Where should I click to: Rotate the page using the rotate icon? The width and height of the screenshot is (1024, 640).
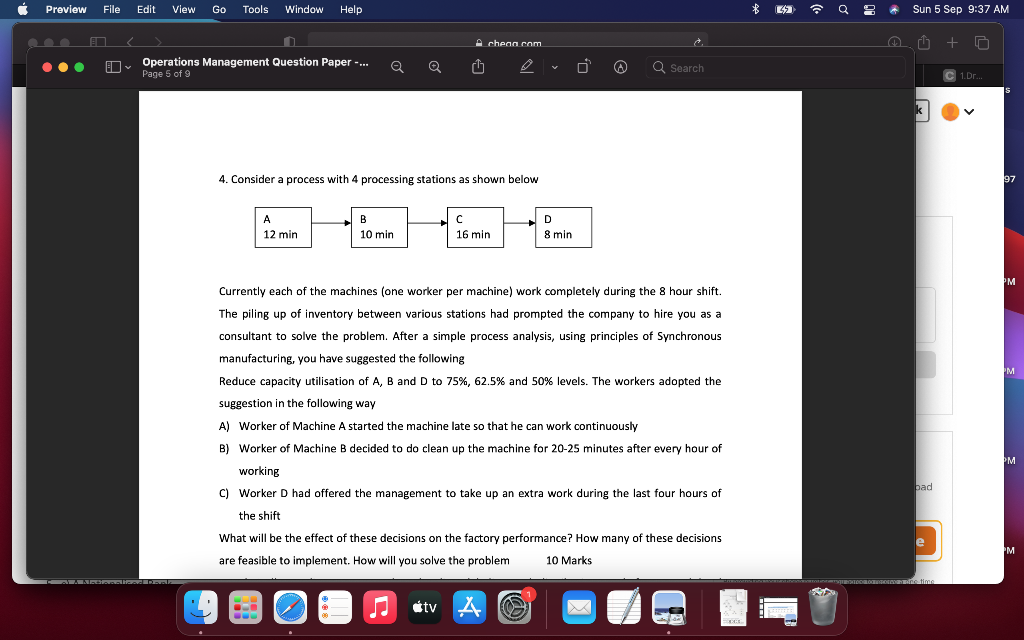click(584, 65)
